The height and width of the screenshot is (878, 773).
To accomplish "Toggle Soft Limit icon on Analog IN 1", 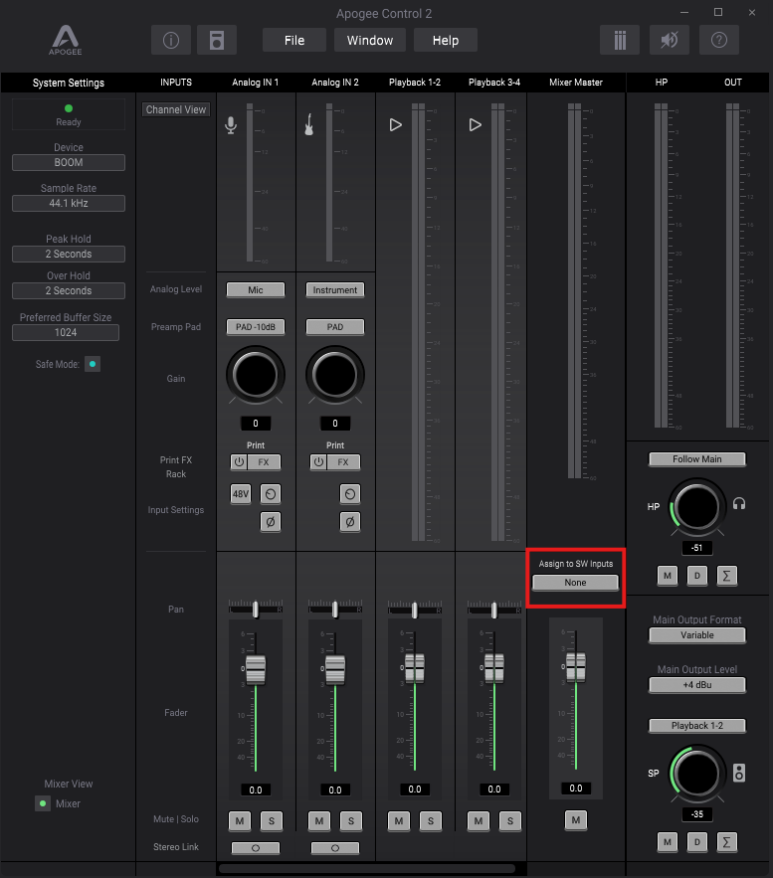I will (x=271, y=494).
